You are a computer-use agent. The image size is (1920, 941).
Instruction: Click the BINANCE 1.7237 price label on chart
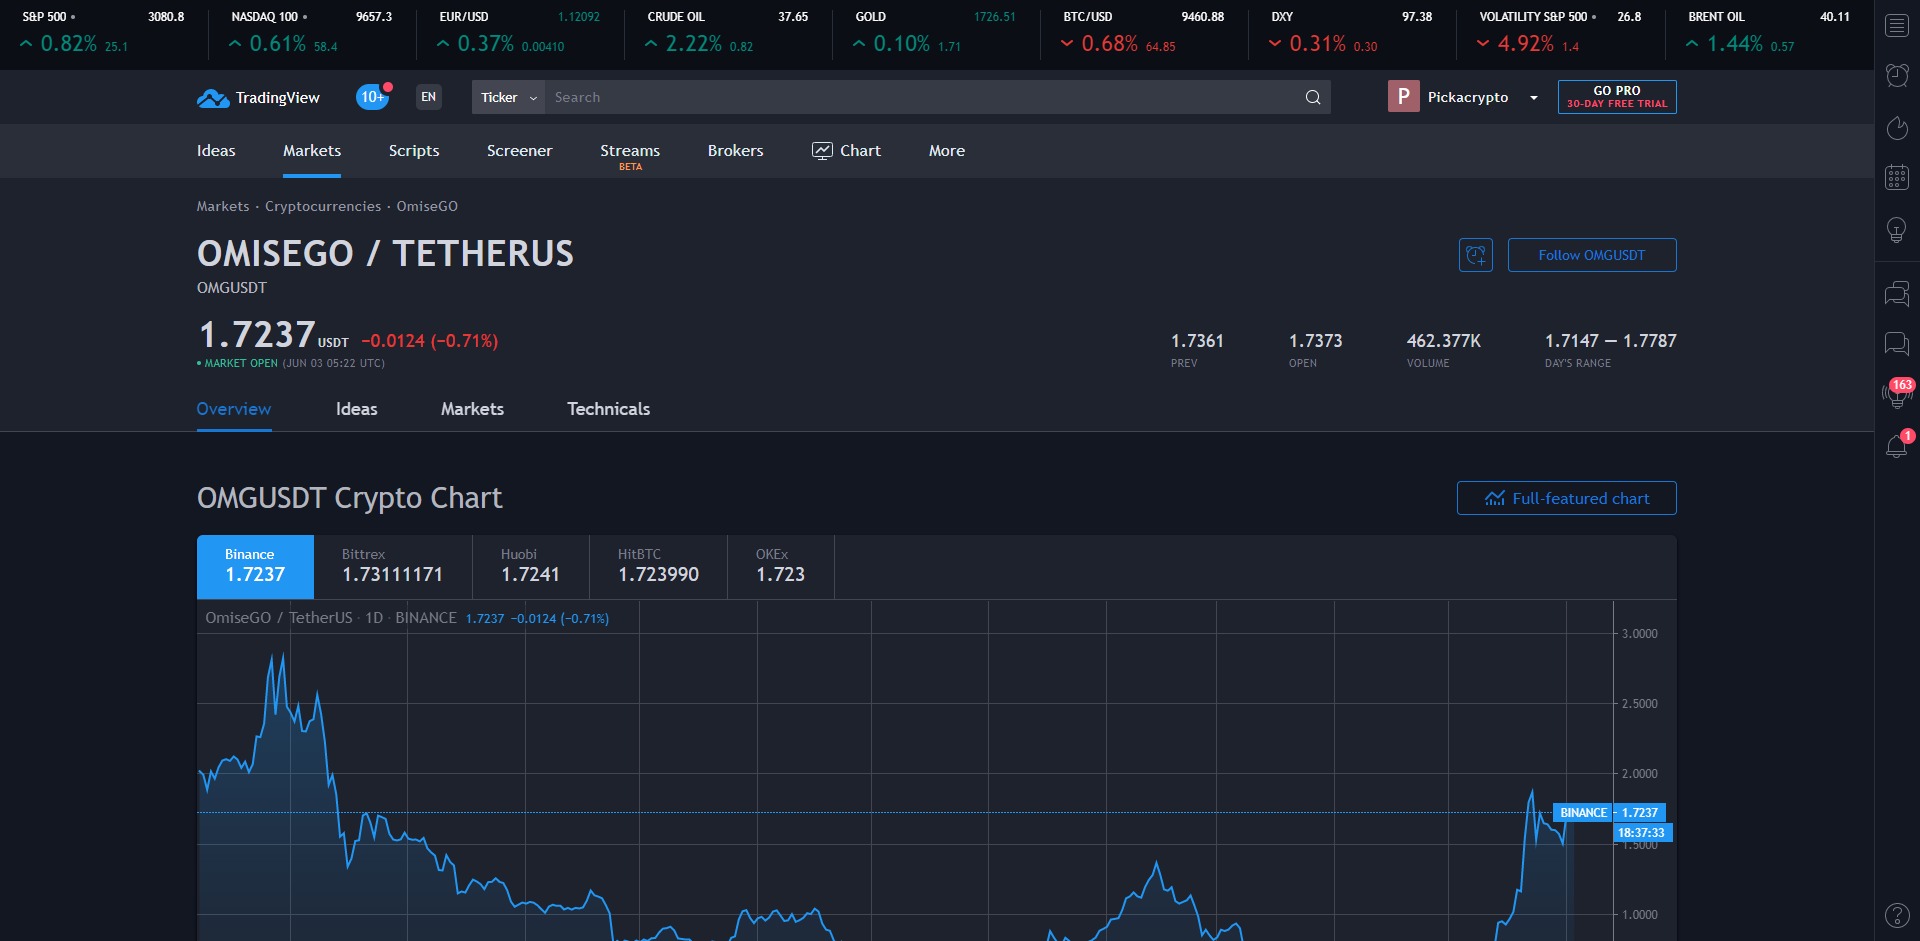click(1609, 813)
